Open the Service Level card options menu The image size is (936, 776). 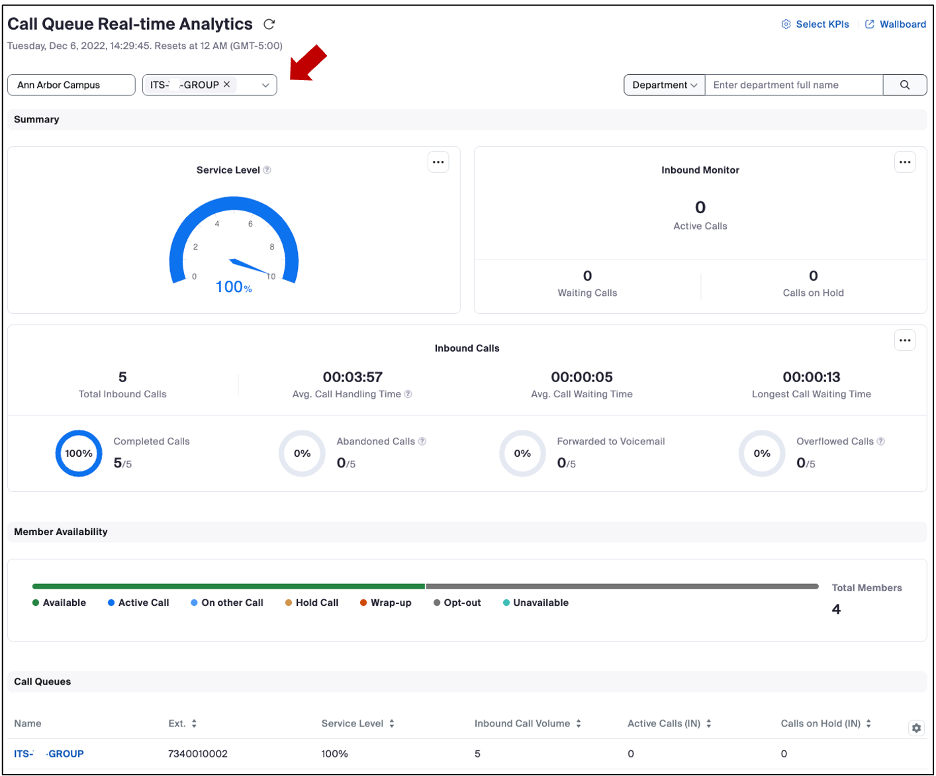438,161
